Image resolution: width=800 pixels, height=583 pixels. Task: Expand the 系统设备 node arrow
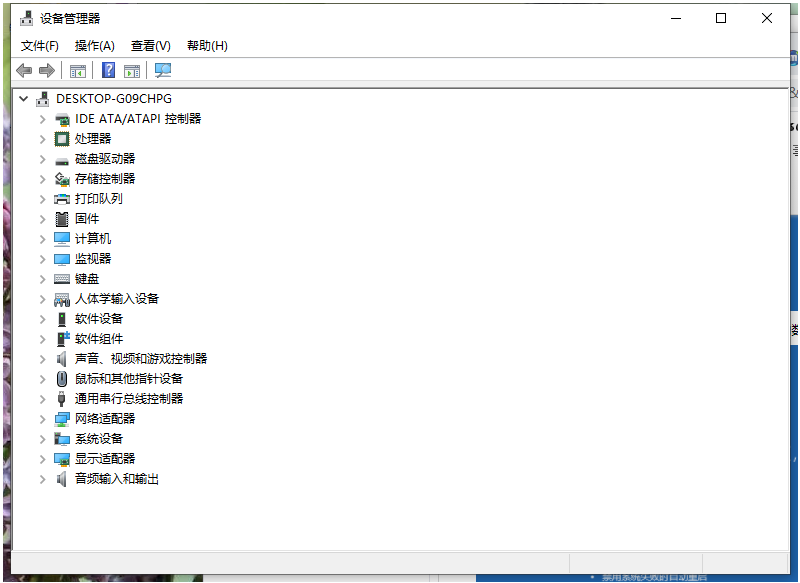coord(42,439)
